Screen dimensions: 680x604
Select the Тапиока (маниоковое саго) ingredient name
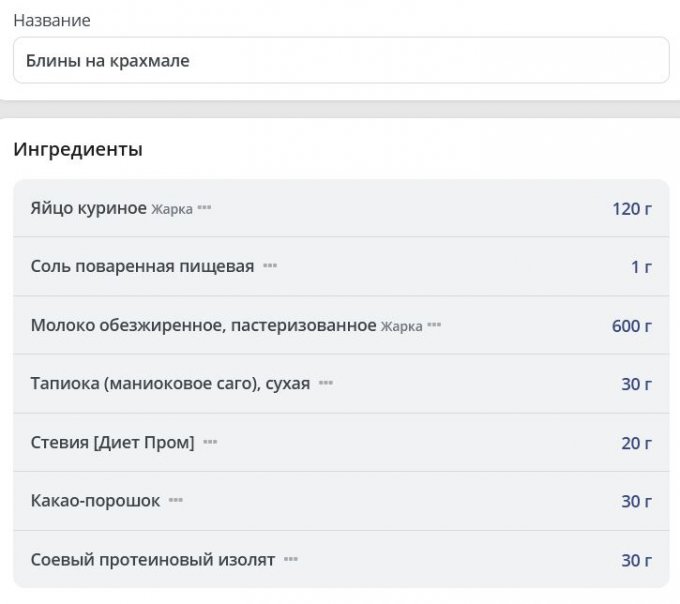pyautogui.click(x=170, y=384)
